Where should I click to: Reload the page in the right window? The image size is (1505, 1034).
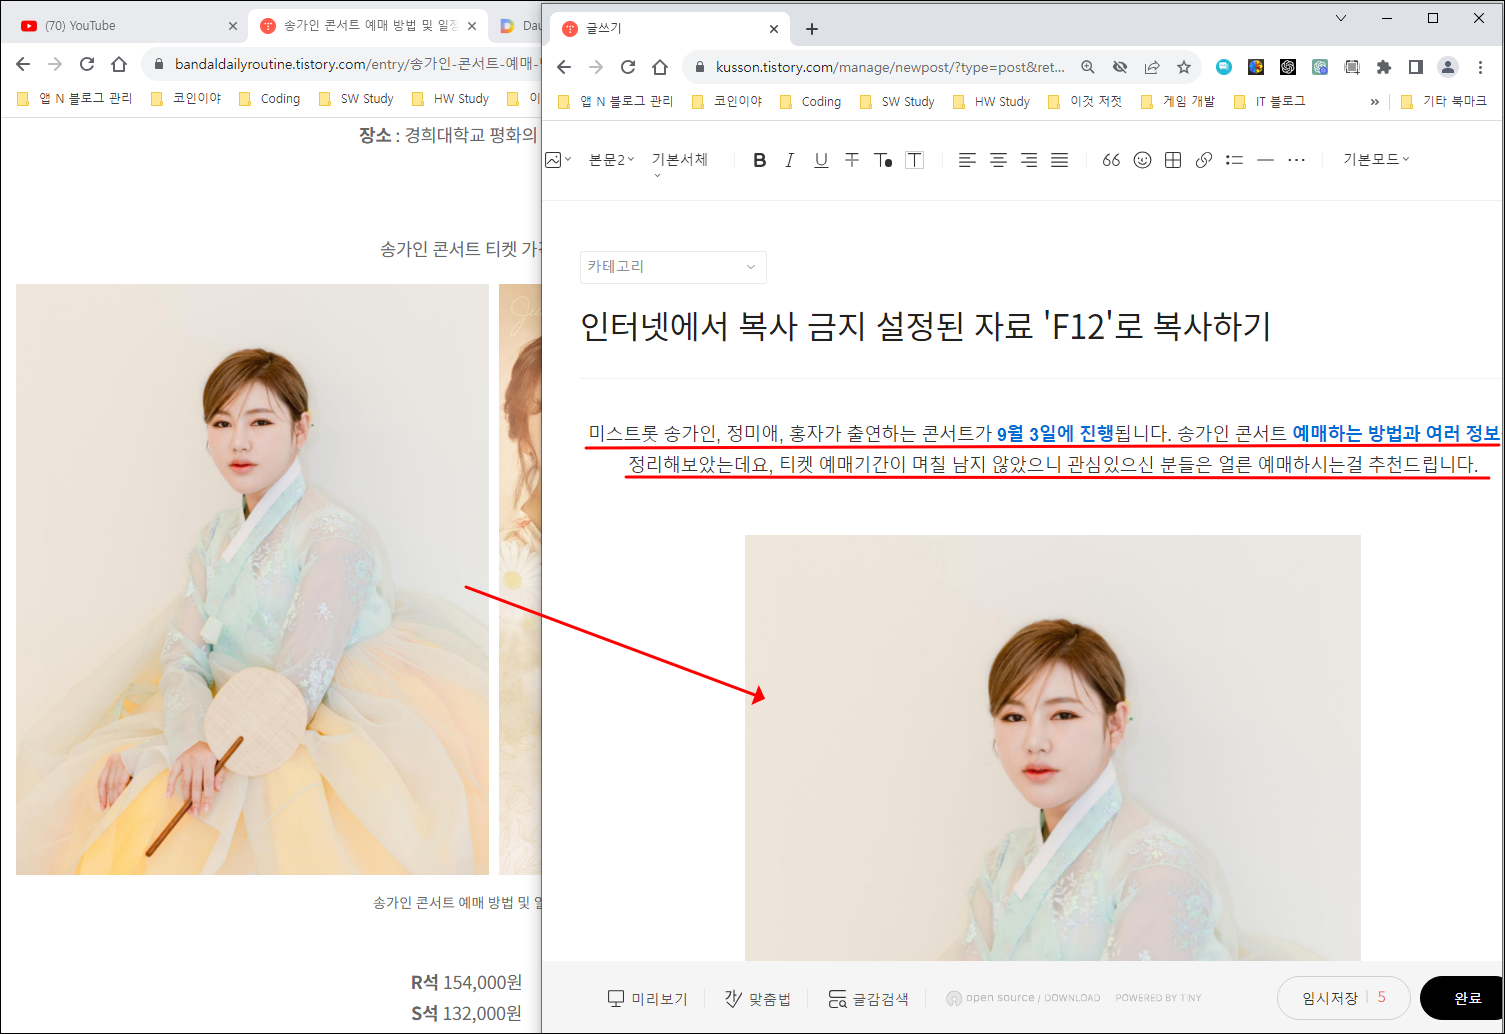[628, 67]
